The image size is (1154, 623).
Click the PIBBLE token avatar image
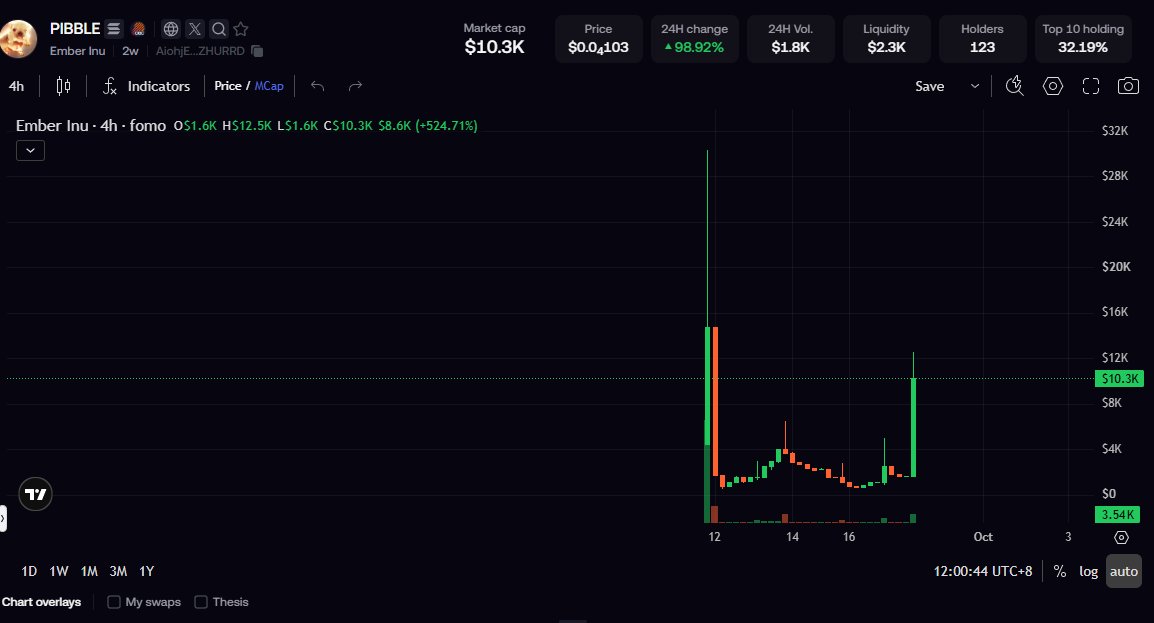[x=17, y=38]
